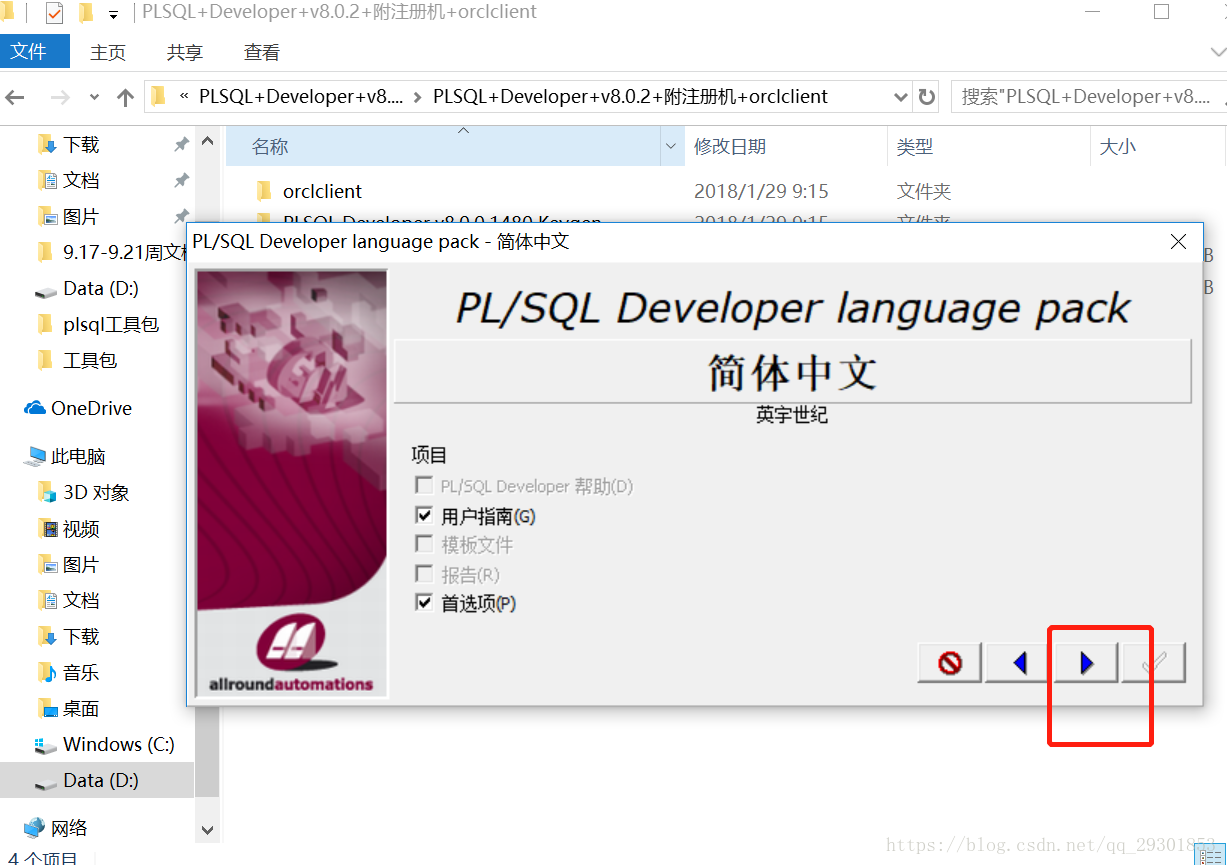The image size is (1227, 865).
Task: Select pinned 文档 in quick access
Action: 81,181
